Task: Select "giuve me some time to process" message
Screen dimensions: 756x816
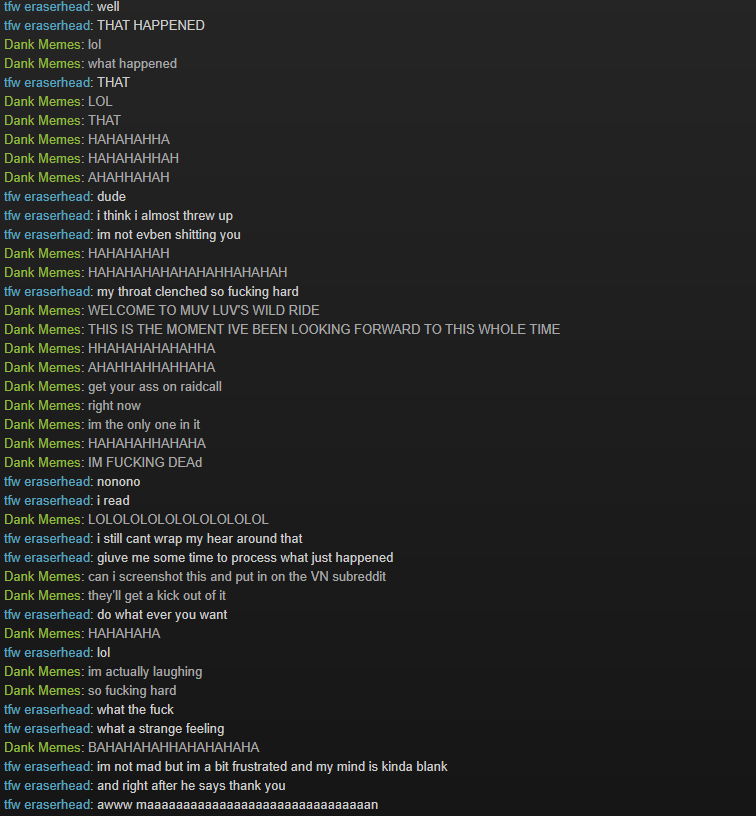Action: pyautogui.click(x=245, y=557)
